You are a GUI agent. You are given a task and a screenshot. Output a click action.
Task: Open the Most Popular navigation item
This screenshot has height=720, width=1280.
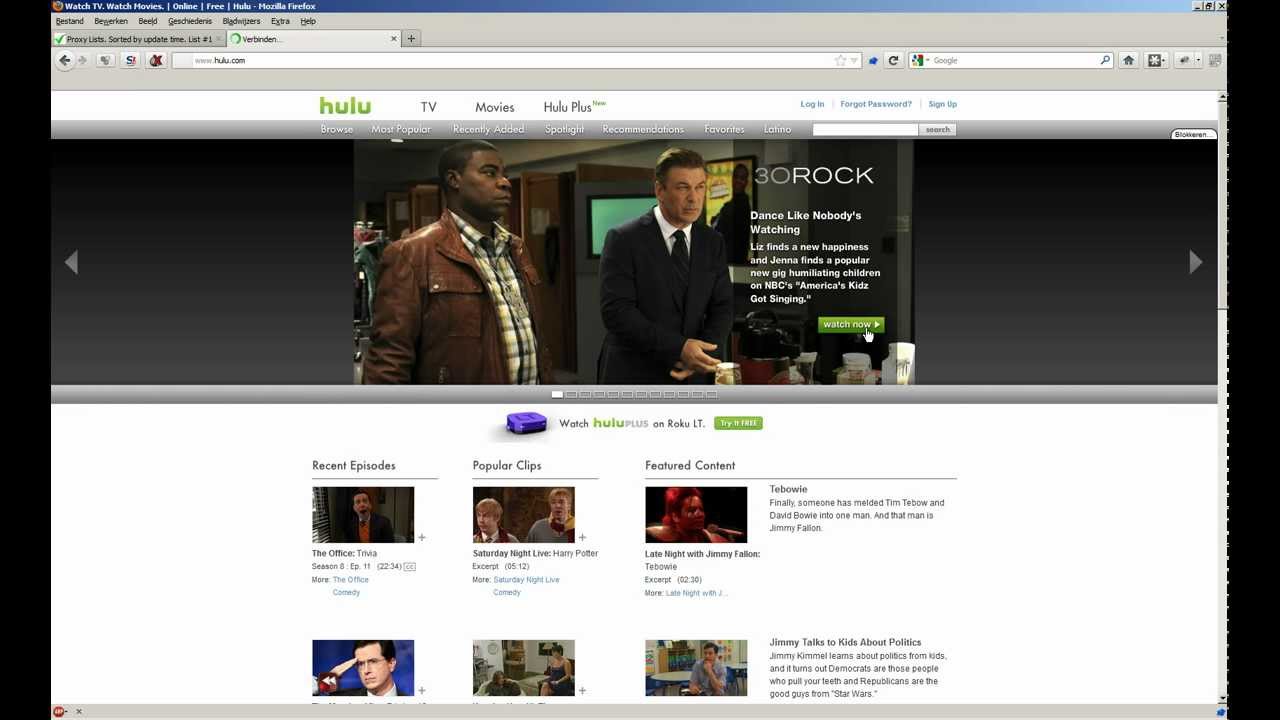401,129
